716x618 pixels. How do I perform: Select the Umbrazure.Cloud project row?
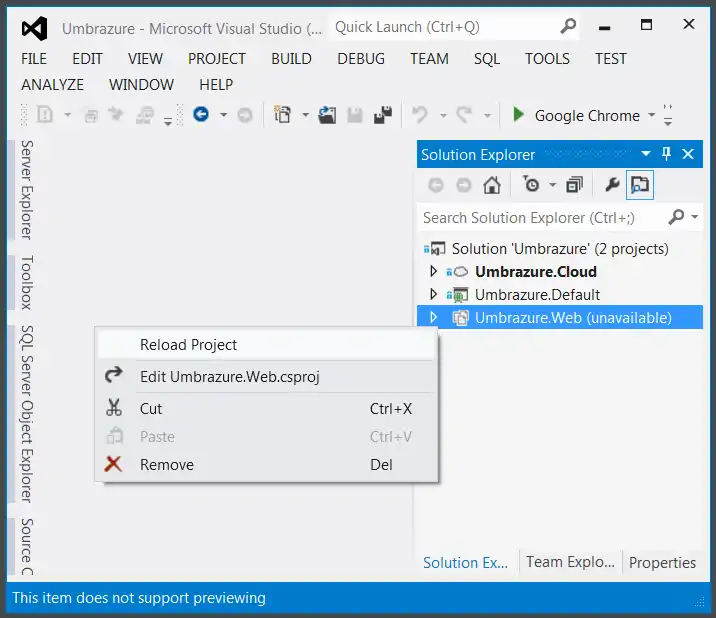tap(560, 272)
